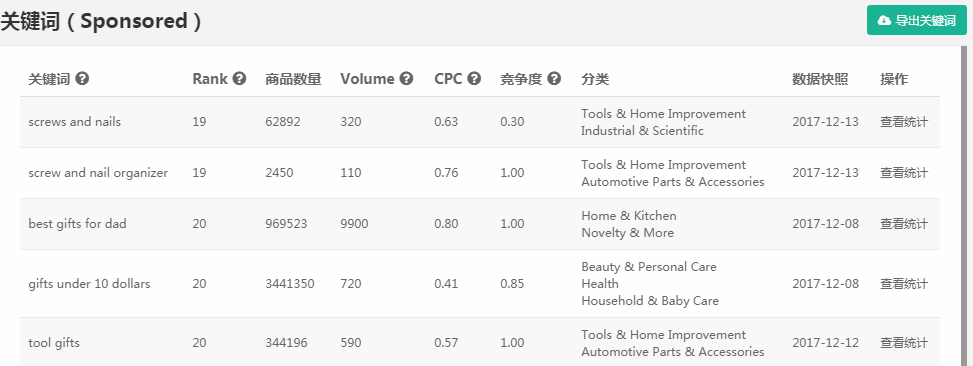Select the 'screws and nails' keyword cell

74,122
